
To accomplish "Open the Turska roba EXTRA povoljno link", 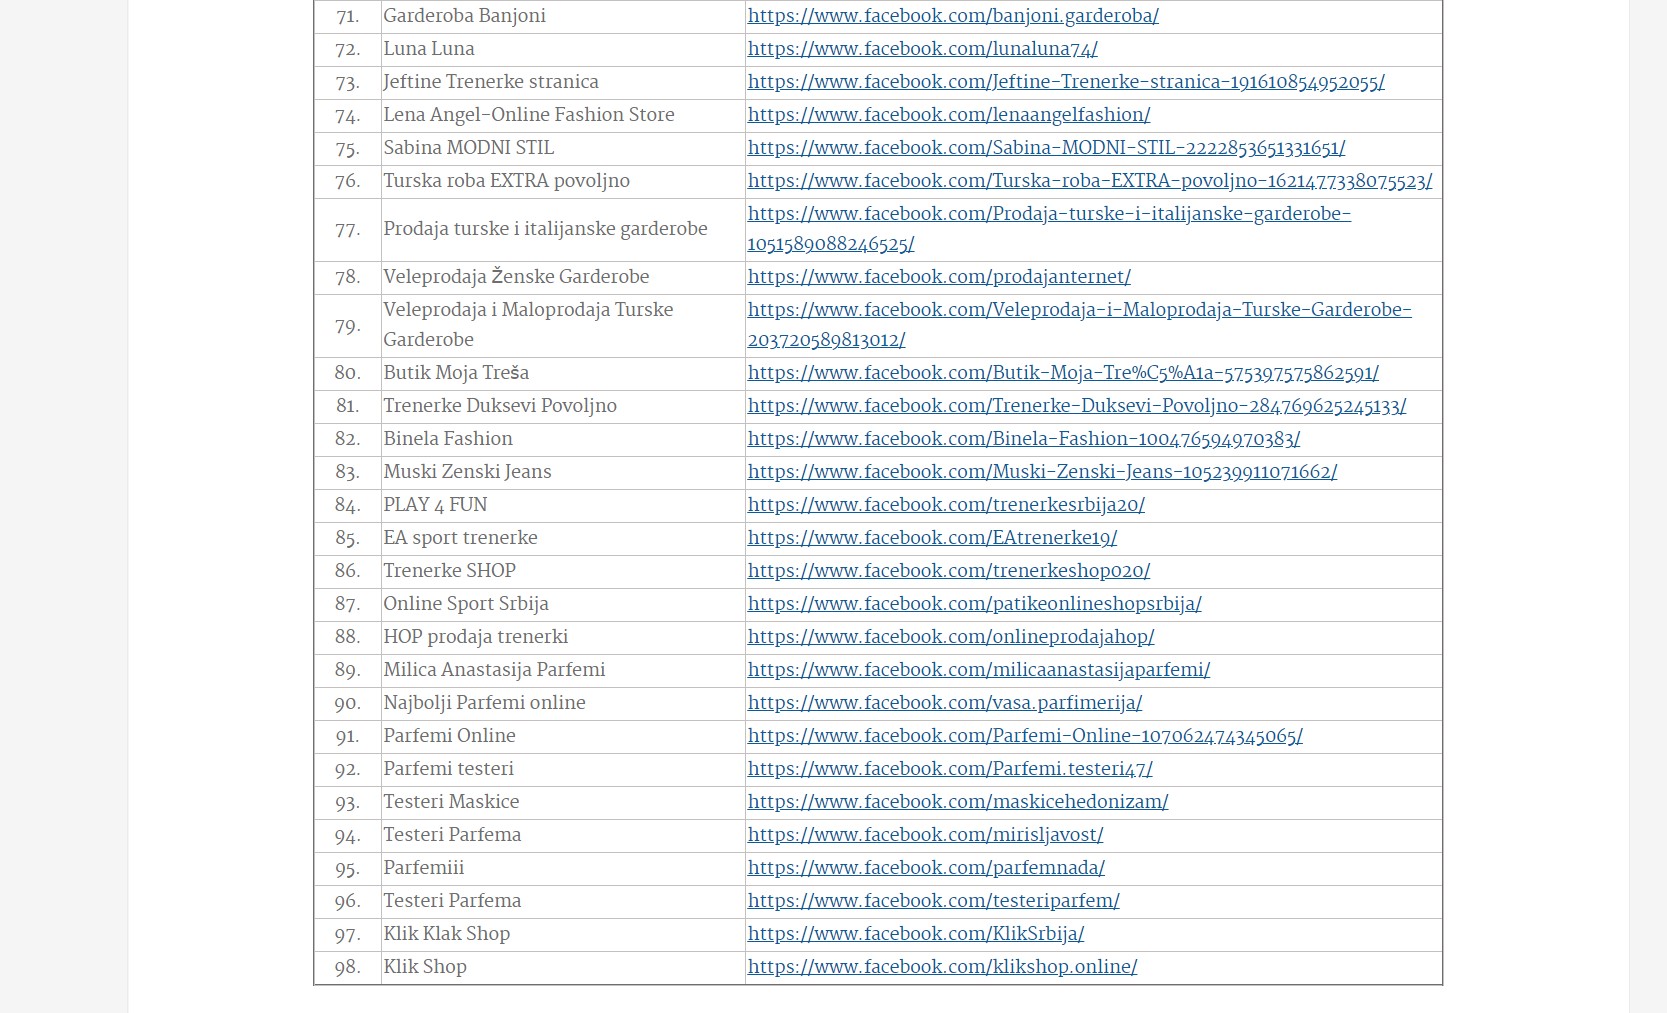I will [1089, 182].
